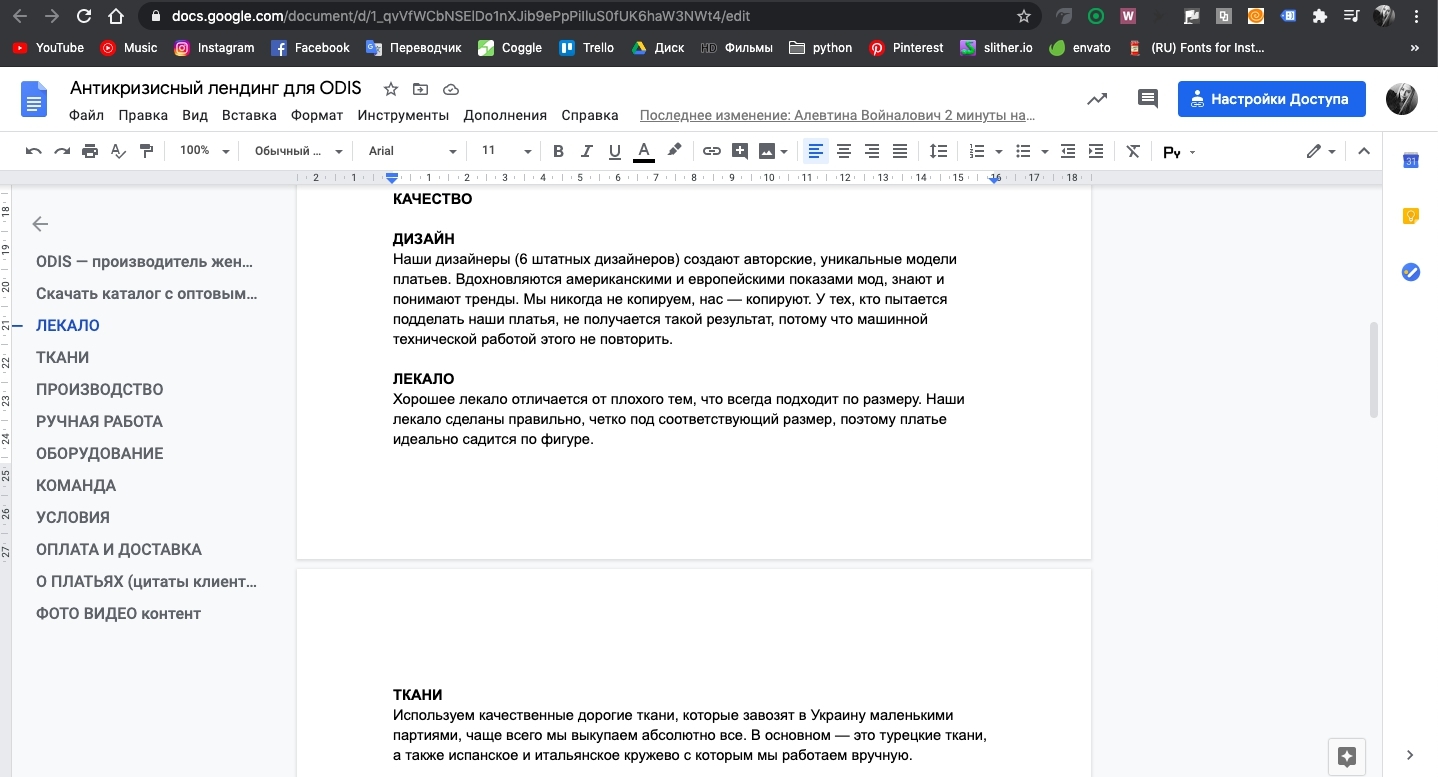Star the document title
Viewport: 1438px width, 777px height.
click(x=391, y=89)
